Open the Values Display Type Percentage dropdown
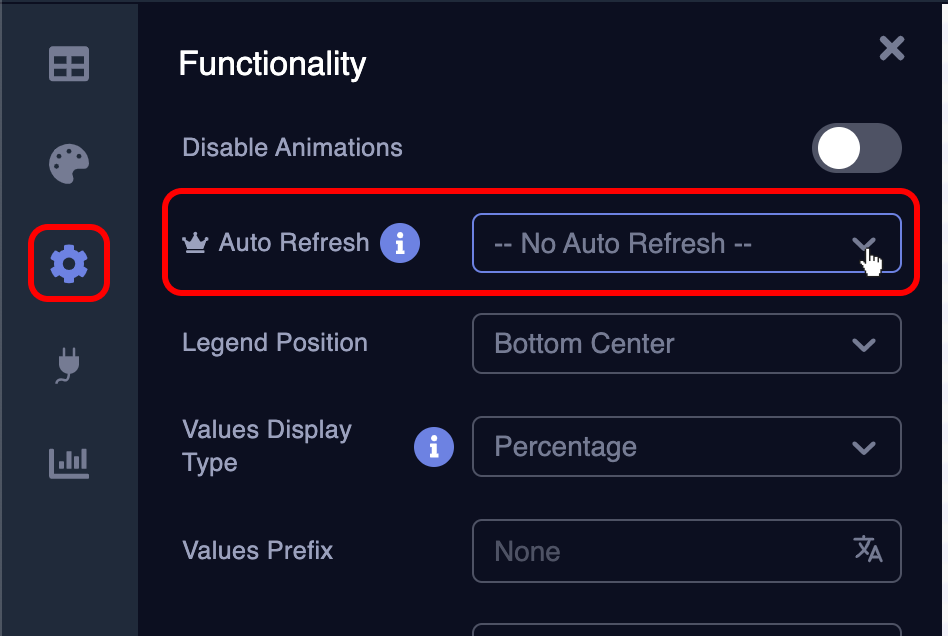Screen dimensions: 948x636 pyautogui.click(x=687, y=447)
